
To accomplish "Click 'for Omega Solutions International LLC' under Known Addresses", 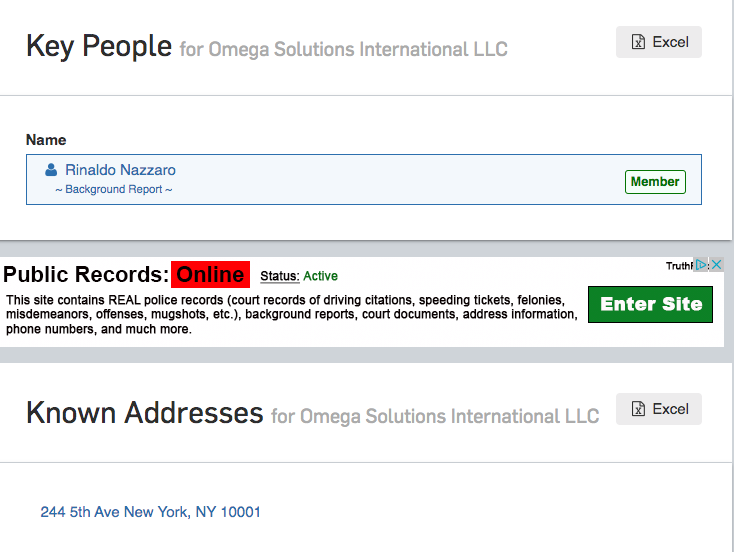I will [x=435, y=416].
